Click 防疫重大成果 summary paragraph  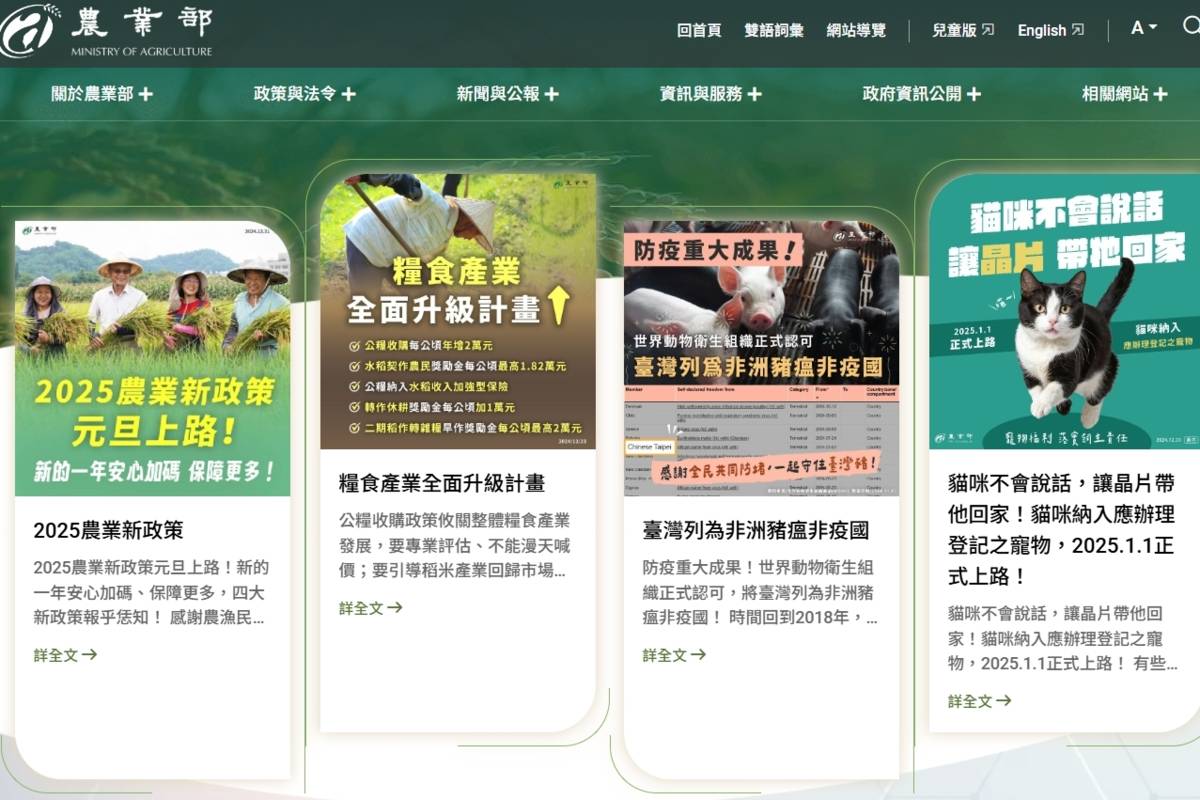click(760, 593)
